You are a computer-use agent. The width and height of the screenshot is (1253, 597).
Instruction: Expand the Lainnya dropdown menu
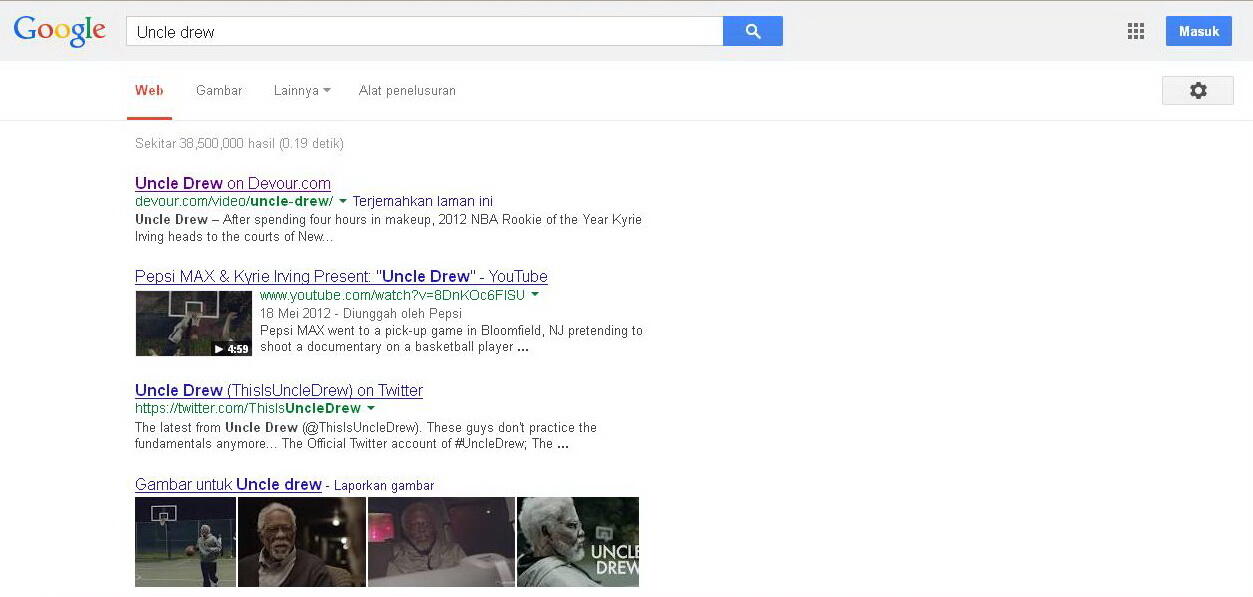(301, 90)
